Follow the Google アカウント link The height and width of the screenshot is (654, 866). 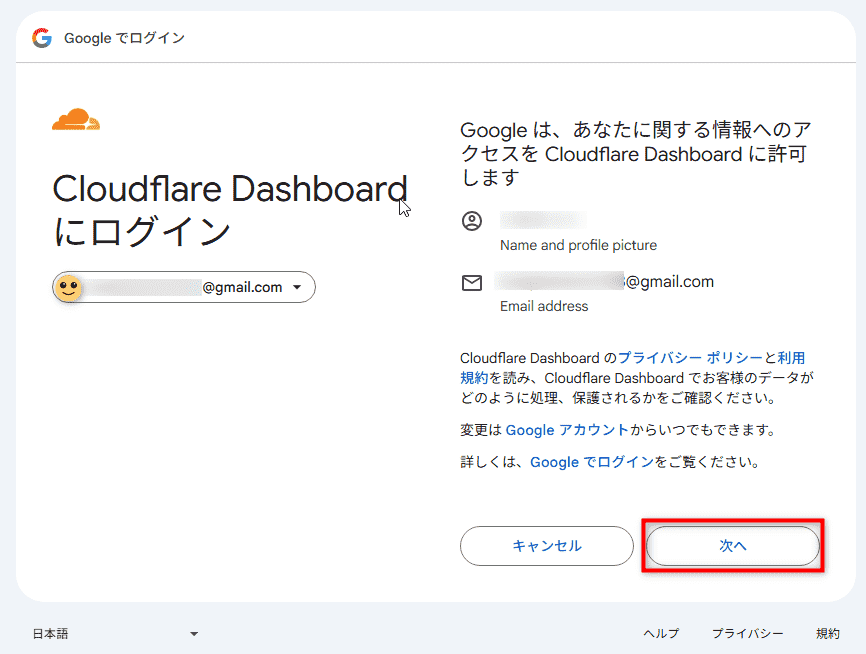click(567, 430)
